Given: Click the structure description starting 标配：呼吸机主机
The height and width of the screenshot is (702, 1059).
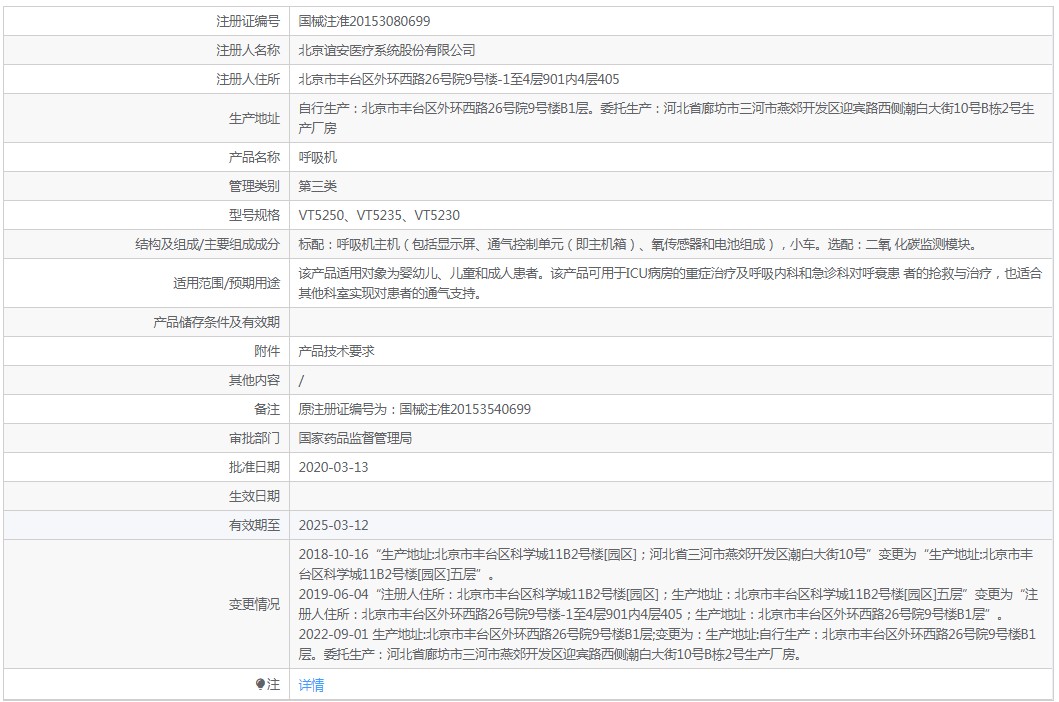Looking at the screenshot, I should [x=639, y=244].
